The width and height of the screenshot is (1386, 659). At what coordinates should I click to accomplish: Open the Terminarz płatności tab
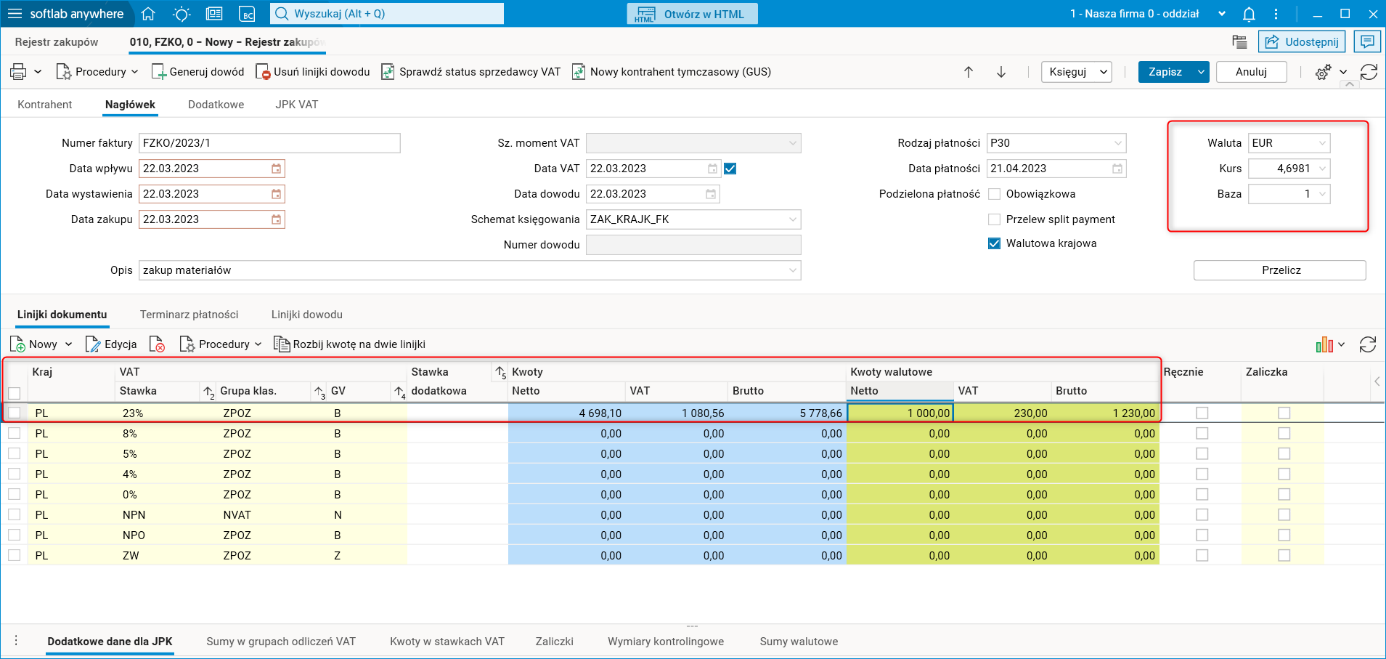click(x=189, y=314)
